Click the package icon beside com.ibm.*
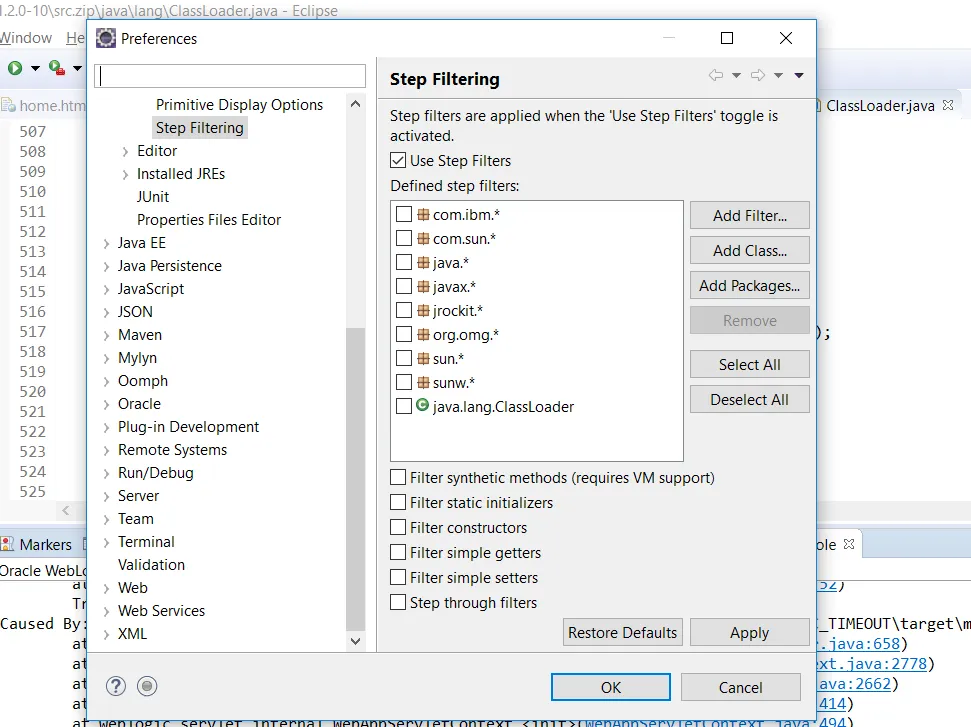The height and width of the screenshot is (727, 971). coord(423,214)
